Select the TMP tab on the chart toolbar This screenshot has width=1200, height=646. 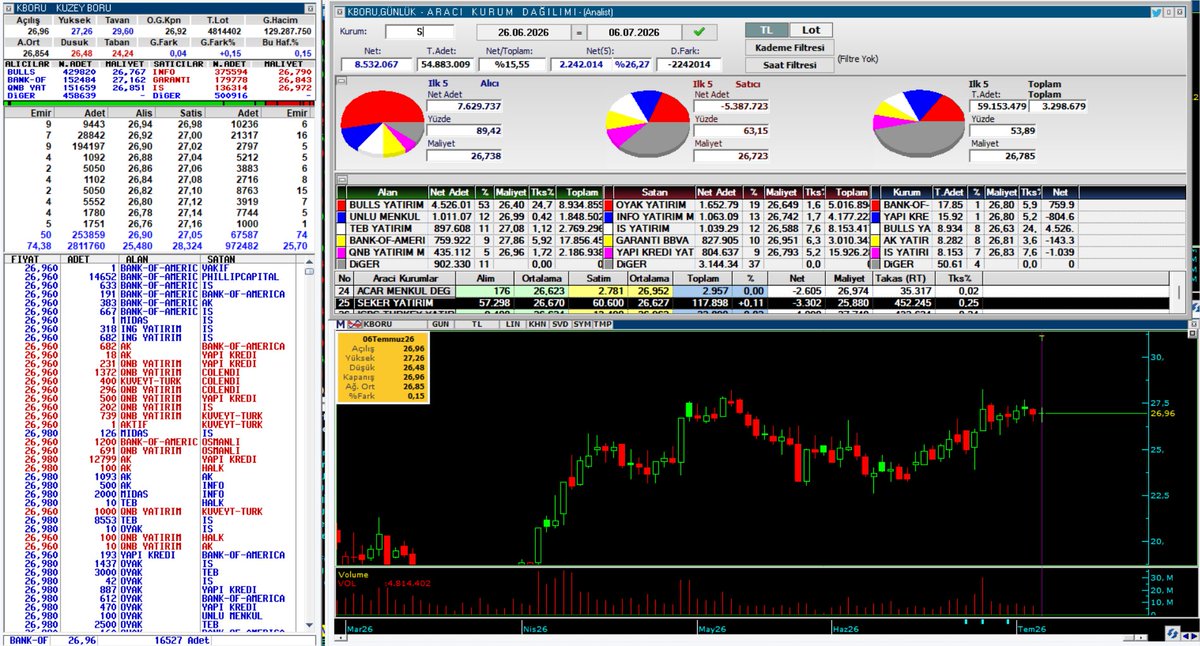coord(603,324)
